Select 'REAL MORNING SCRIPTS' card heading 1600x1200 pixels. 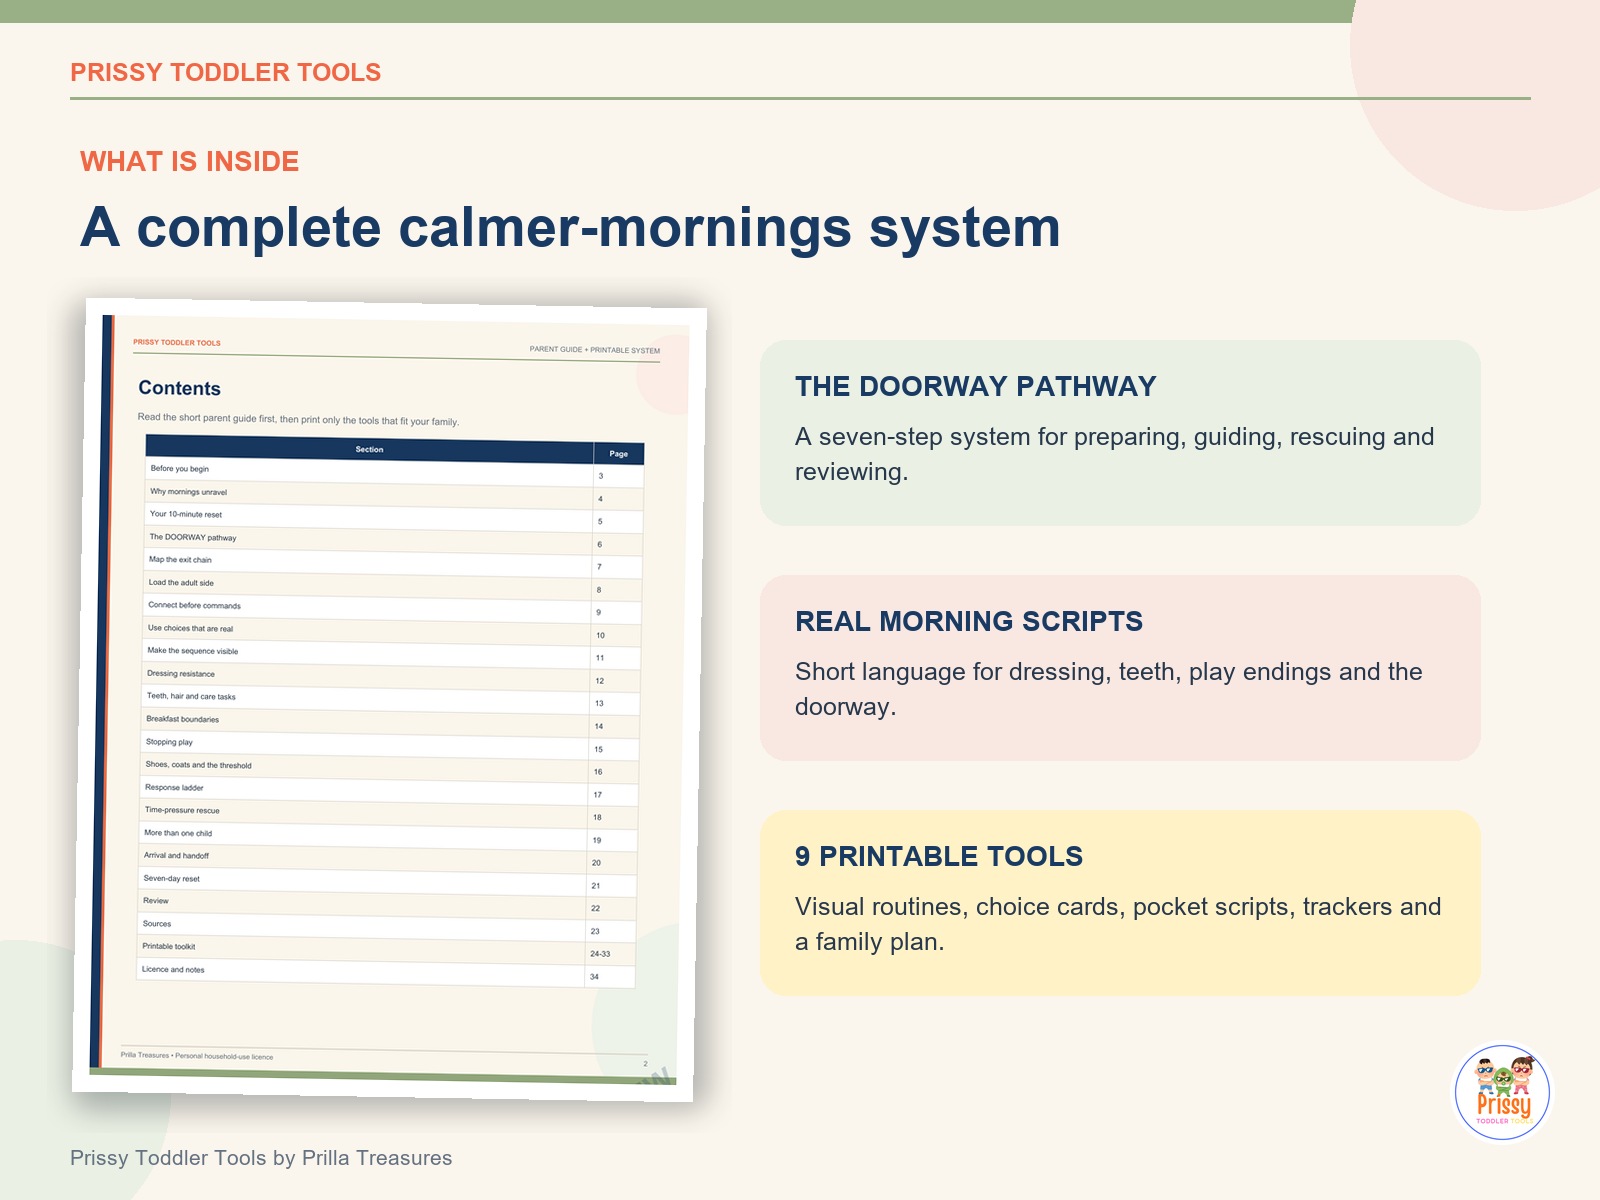coord(969,621)
